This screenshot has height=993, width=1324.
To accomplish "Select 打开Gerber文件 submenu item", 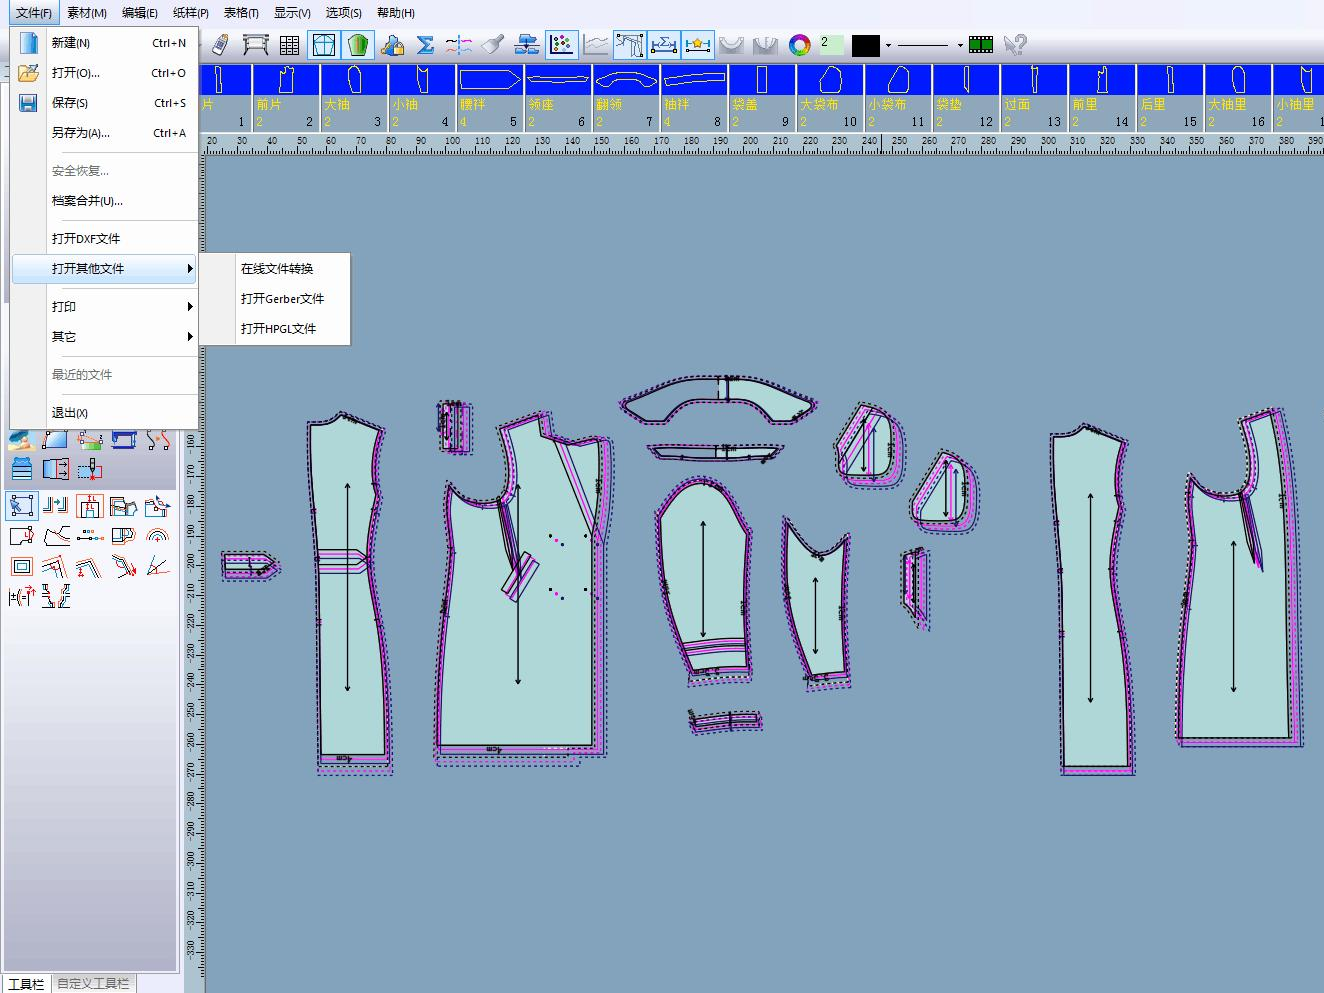I will (x=275, y=299).
